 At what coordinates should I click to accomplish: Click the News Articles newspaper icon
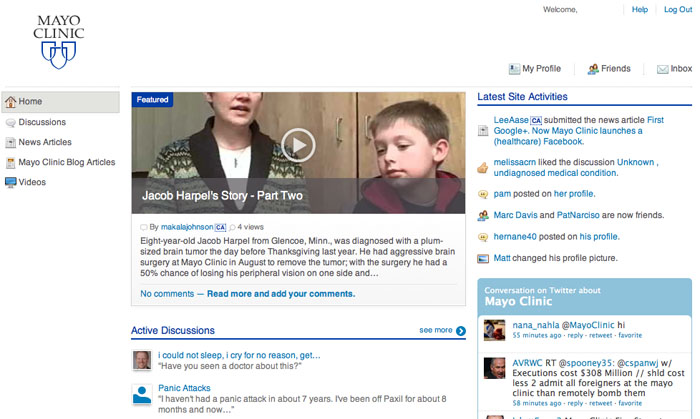[10, 143]
